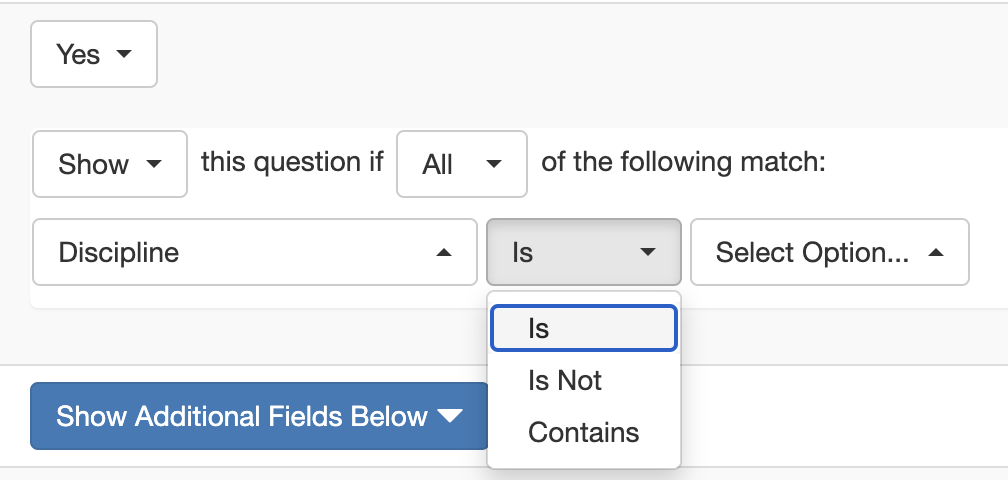Click the down caret of the Is operator
Screen dimensions: 1008x480
coord(648,253)
